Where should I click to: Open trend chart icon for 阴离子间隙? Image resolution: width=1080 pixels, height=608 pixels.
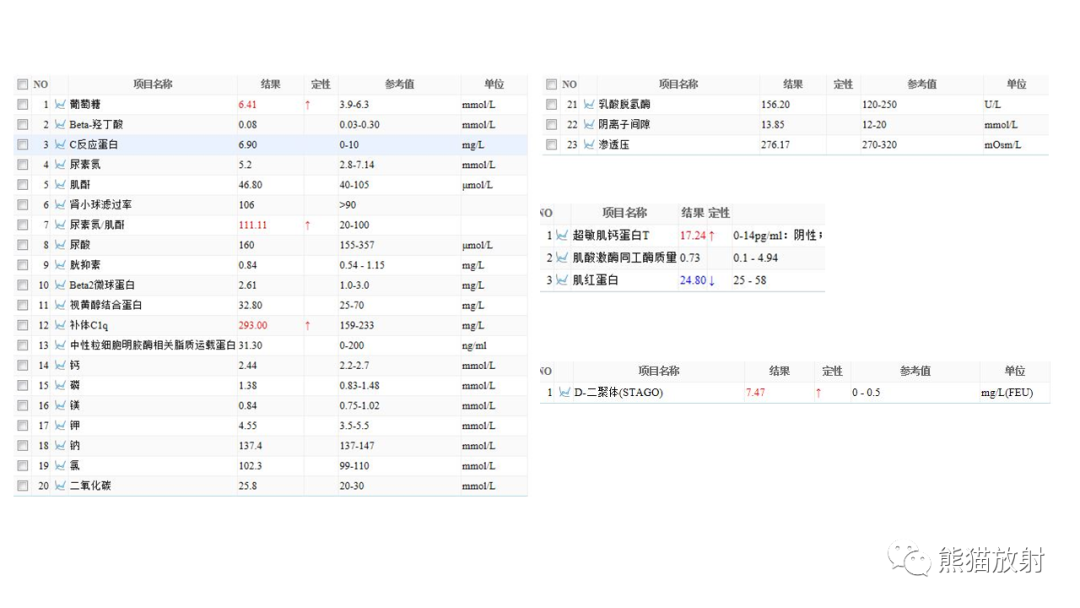pyautogui.click(x=589, y=125)
